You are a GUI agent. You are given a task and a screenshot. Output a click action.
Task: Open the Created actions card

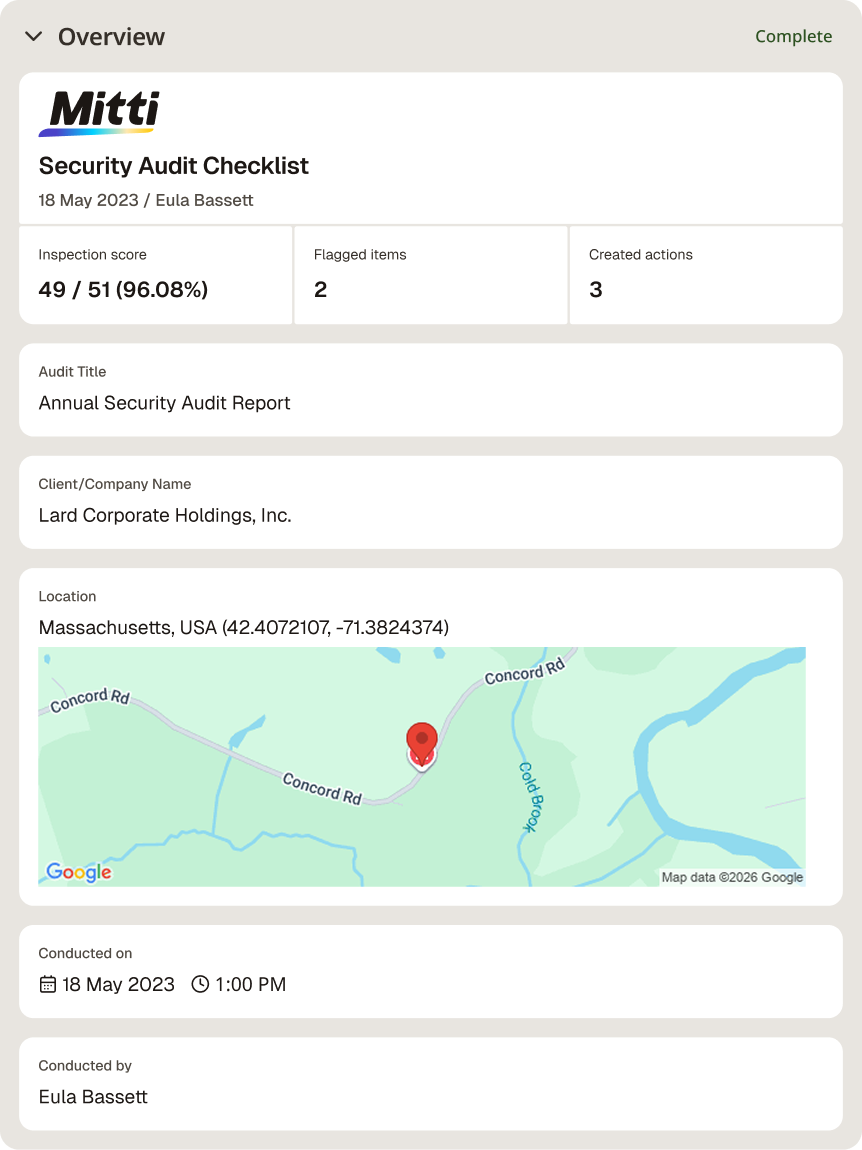pos(706,275)
